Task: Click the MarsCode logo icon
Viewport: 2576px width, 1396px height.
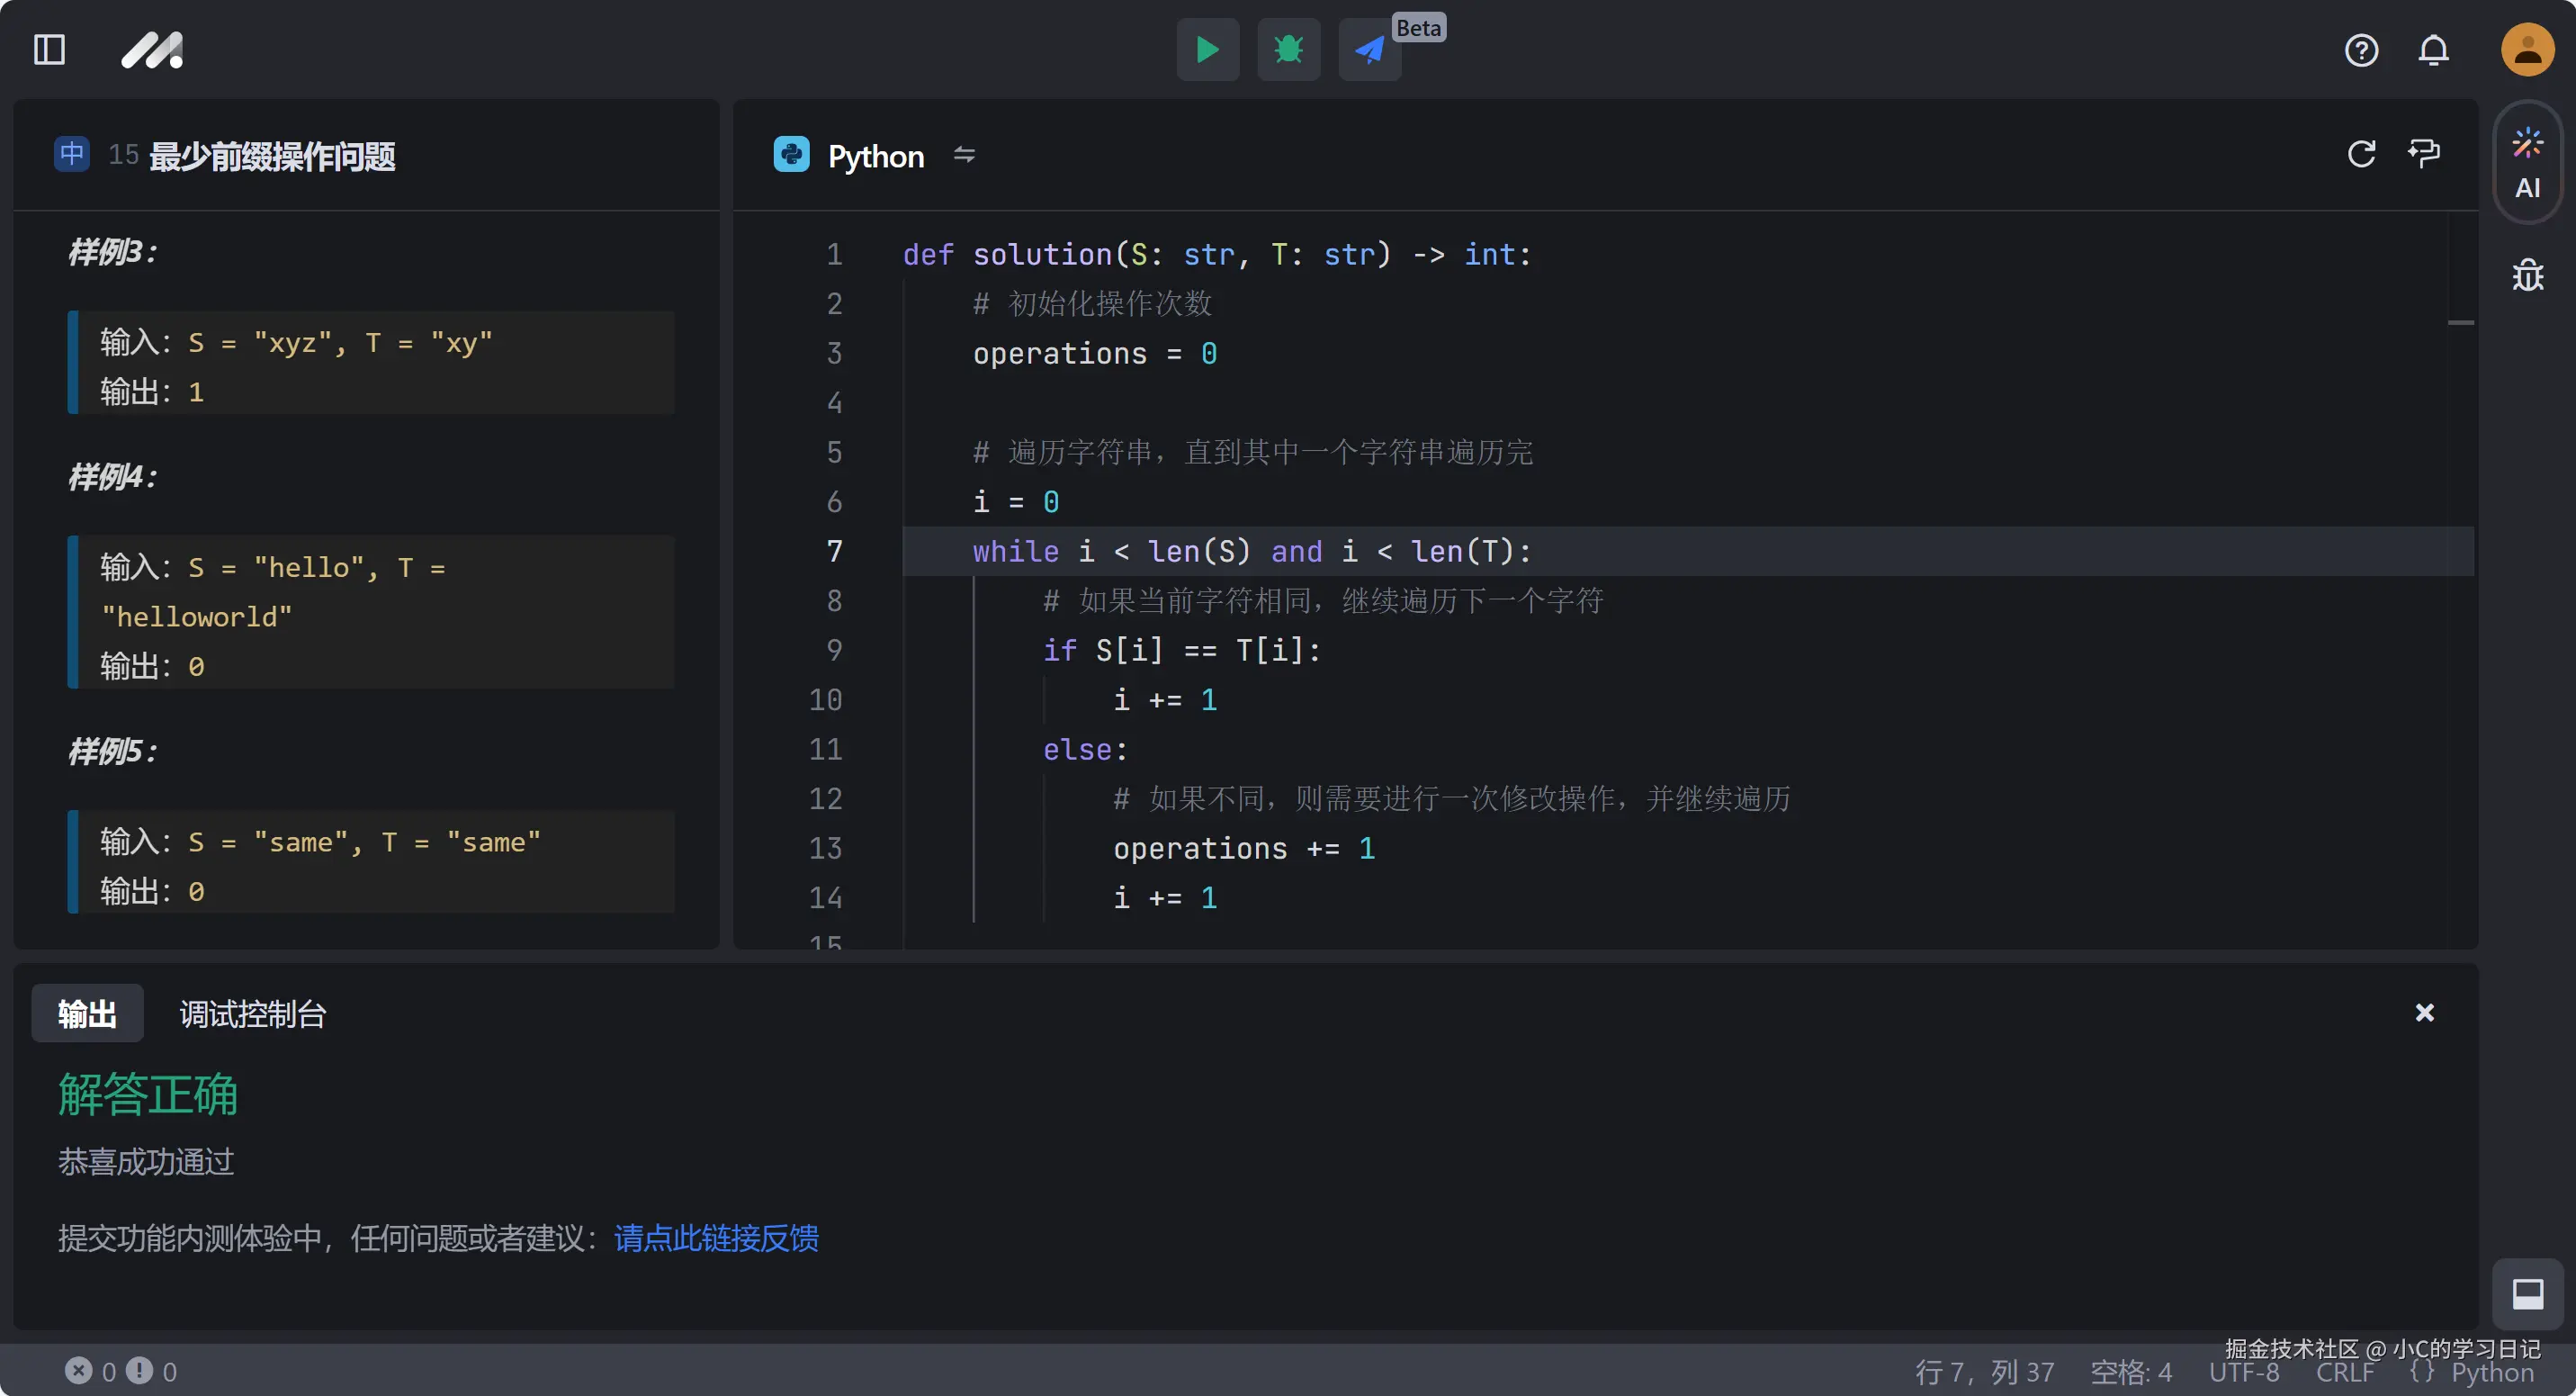Action: pos(152,50)
